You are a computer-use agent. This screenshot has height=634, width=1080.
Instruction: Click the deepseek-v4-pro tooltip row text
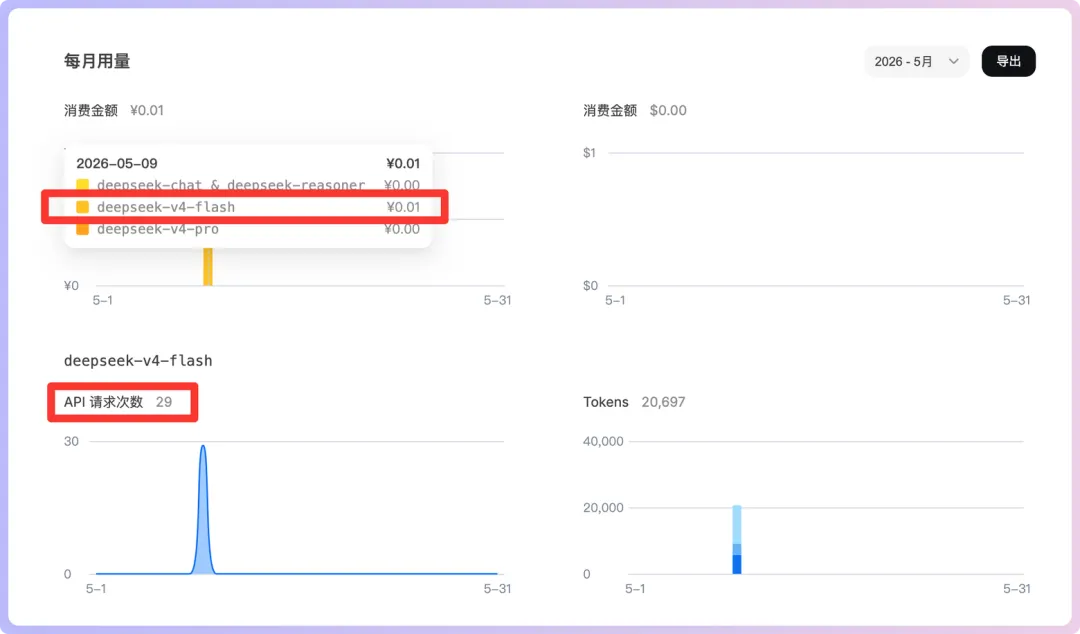click(x=158, y=229)
